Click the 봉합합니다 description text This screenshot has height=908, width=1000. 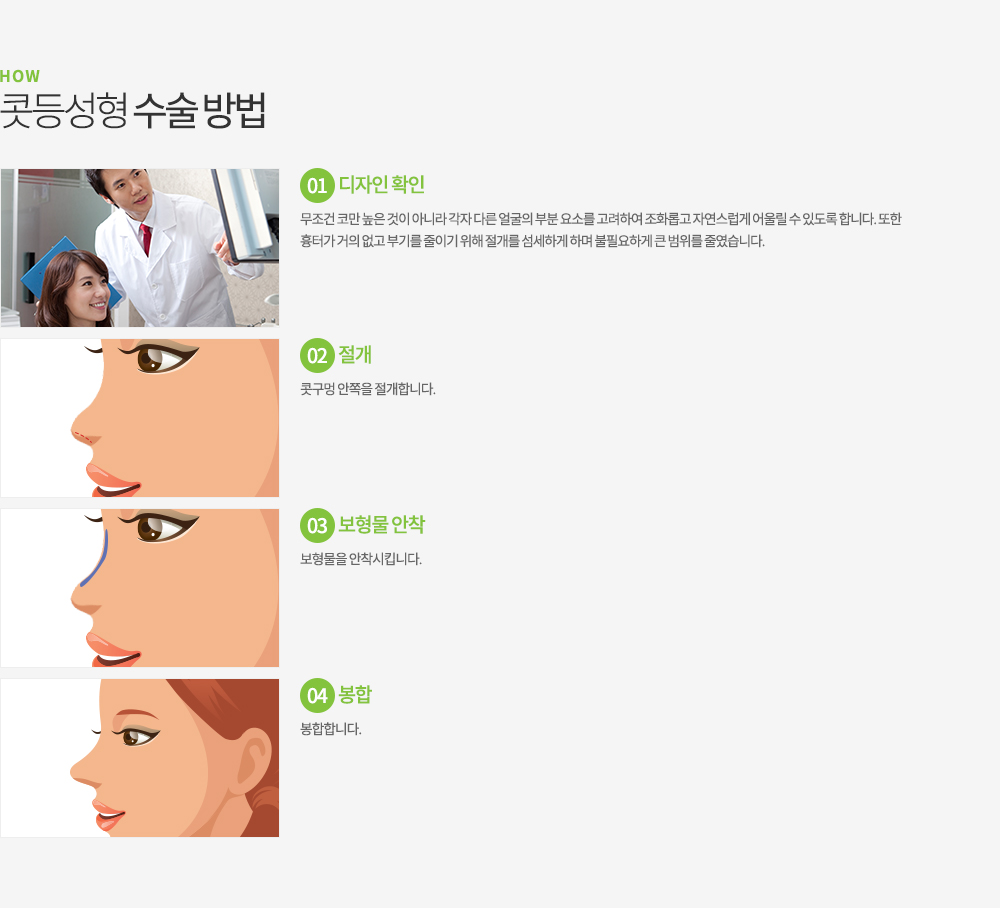pos(330,729)
